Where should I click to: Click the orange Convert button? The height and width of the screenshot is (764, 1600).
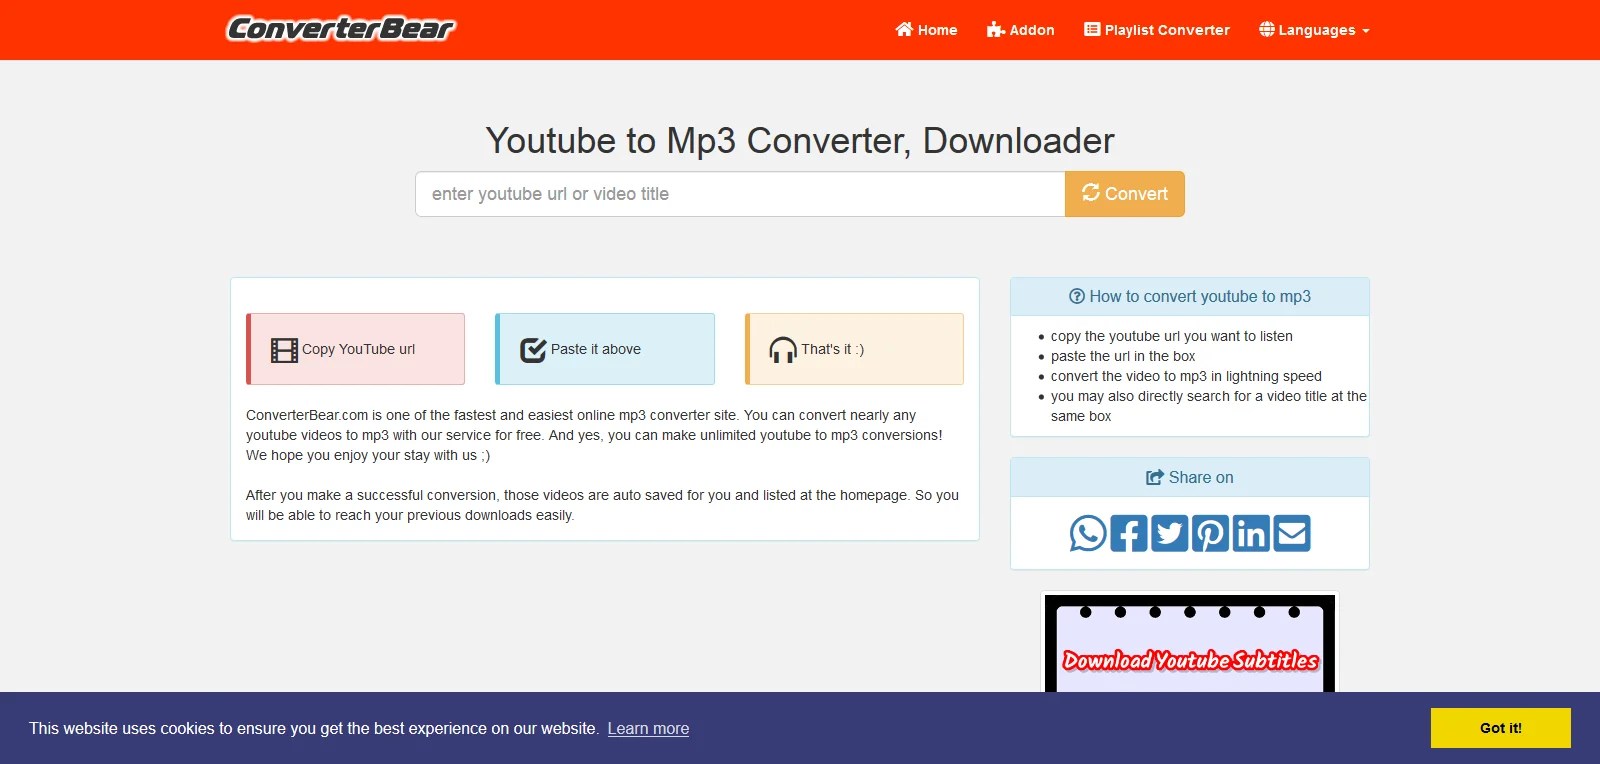pyautogui.click(x=1125, y=194)
